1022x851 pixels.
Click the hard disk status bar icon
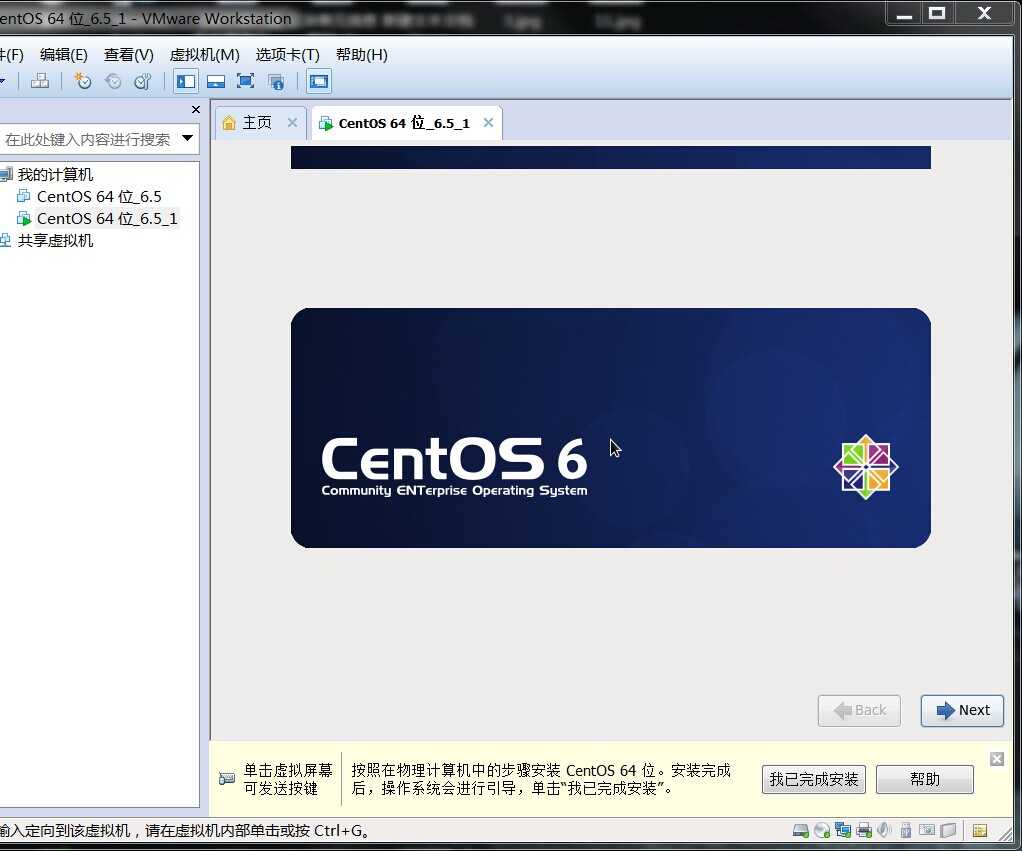pos(800,830)
